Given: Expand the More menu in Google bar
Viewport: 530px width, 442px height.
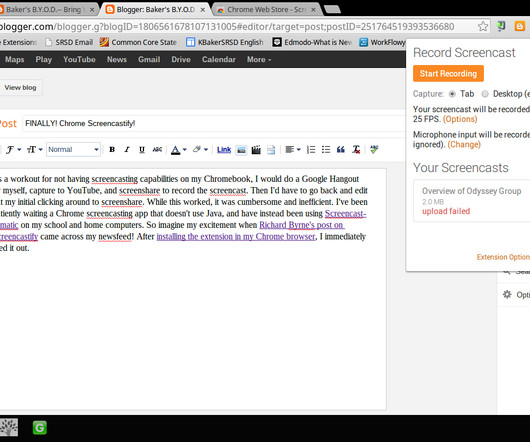Looking at the screenshot, I should tap(259, 59).
